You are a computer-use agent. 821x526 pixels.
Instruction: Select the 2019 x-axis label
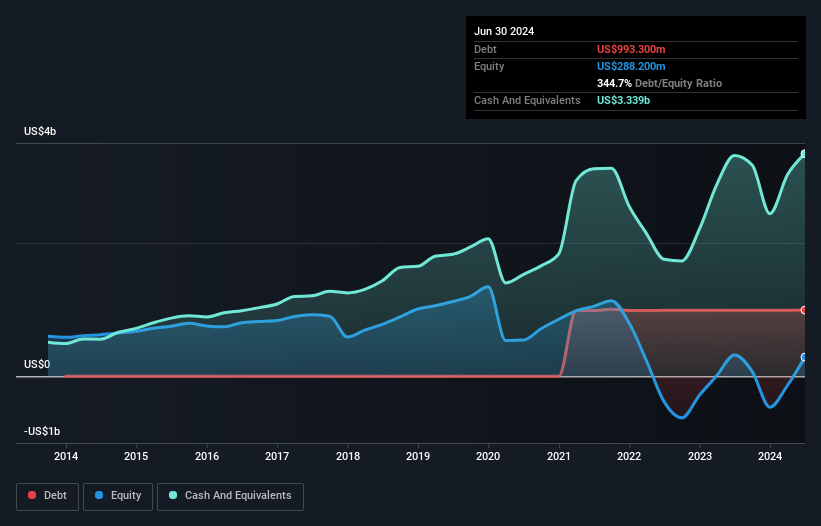tap(418, 456)
